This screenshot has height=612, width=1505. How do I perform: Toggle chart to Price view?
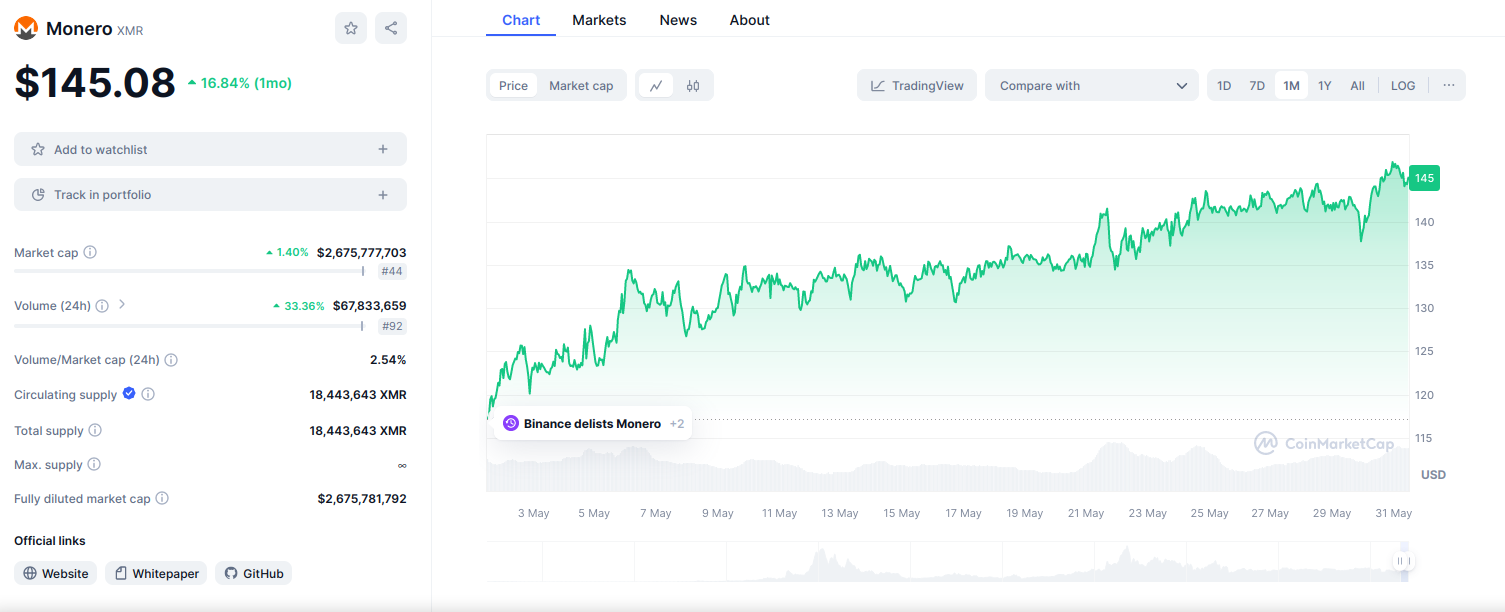pos(513,86)
